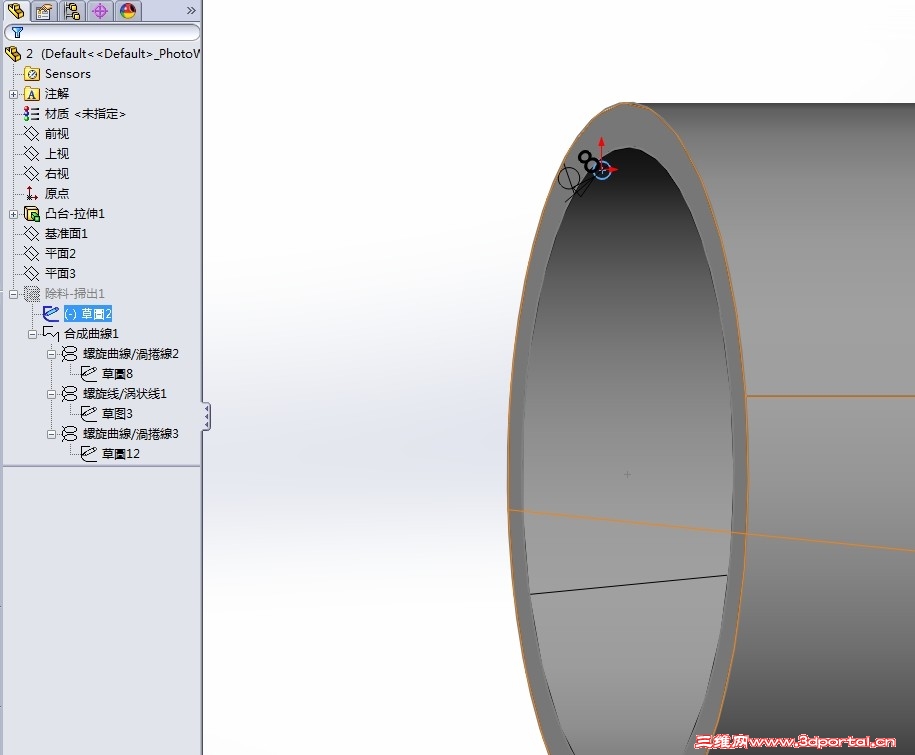Click the feature tree filter field

(x=102, y=32)
